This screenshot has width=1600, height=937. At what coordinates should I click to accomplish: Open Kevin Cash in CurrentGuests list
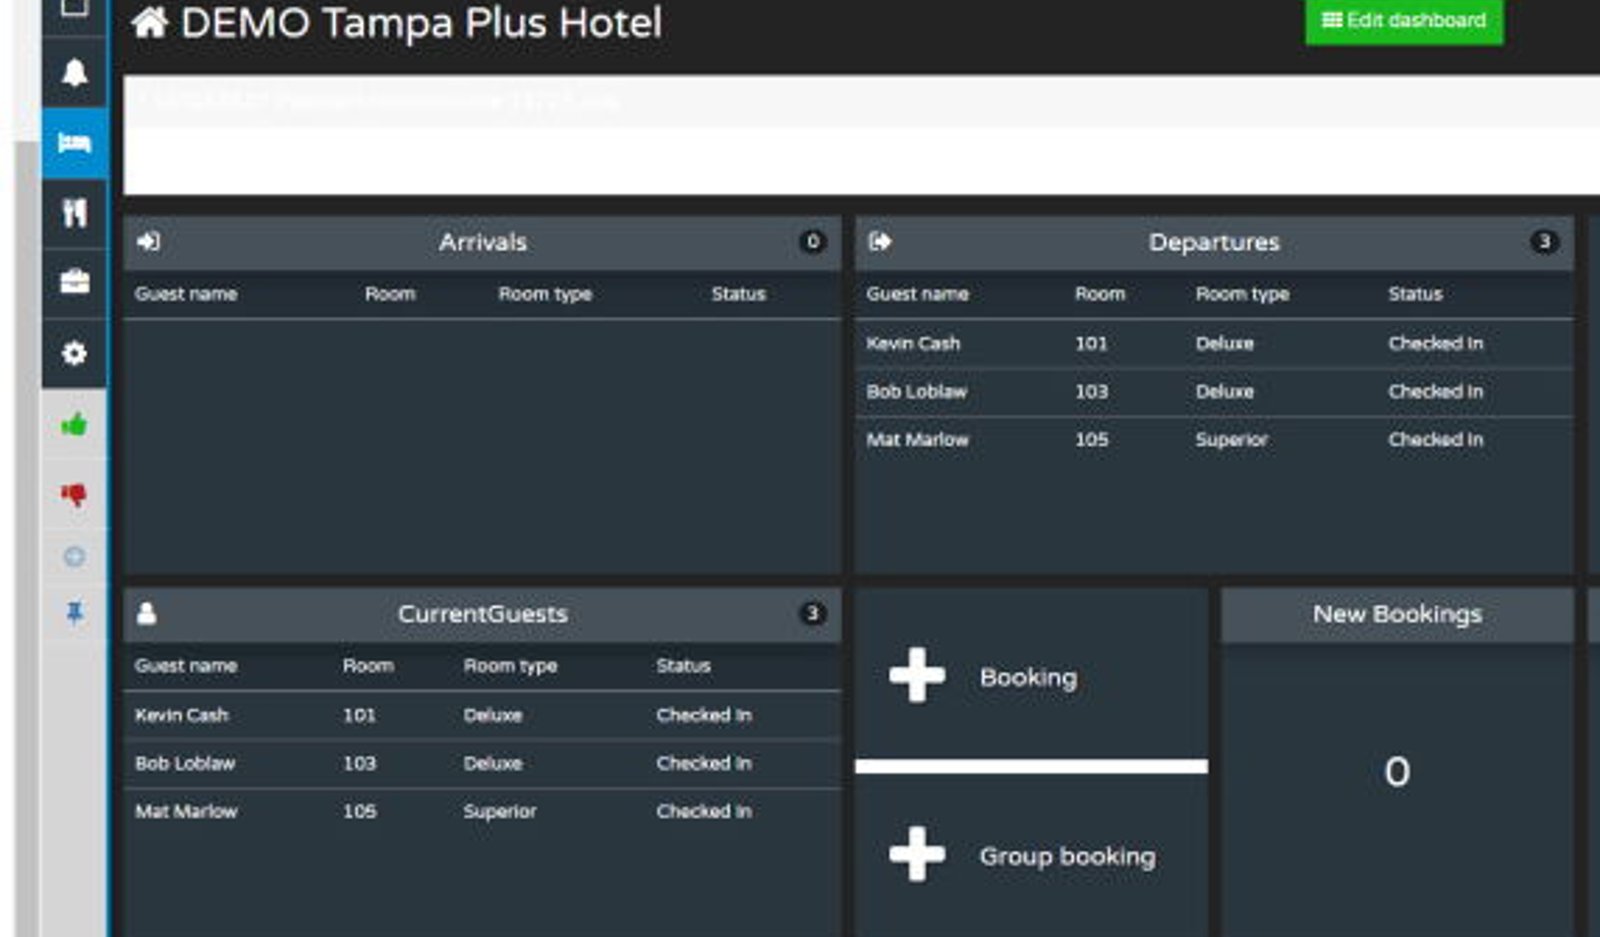click(x=181, y=715)
